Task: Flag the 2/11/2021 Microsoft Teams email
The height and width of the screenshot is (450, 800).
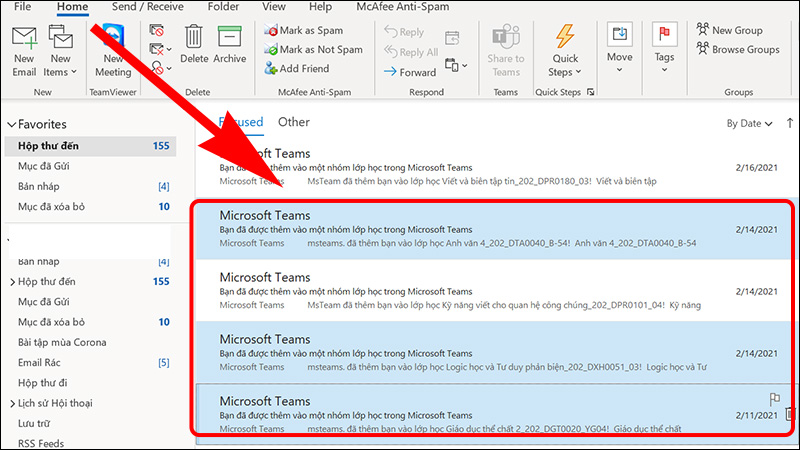Action: coord(774,398)
